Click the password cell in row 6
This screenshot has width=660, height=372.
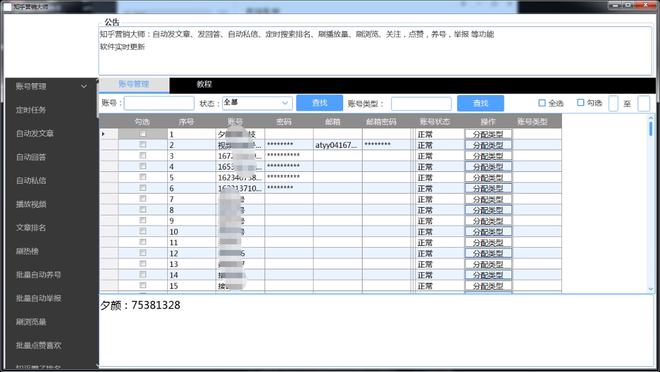pos(289,188)
